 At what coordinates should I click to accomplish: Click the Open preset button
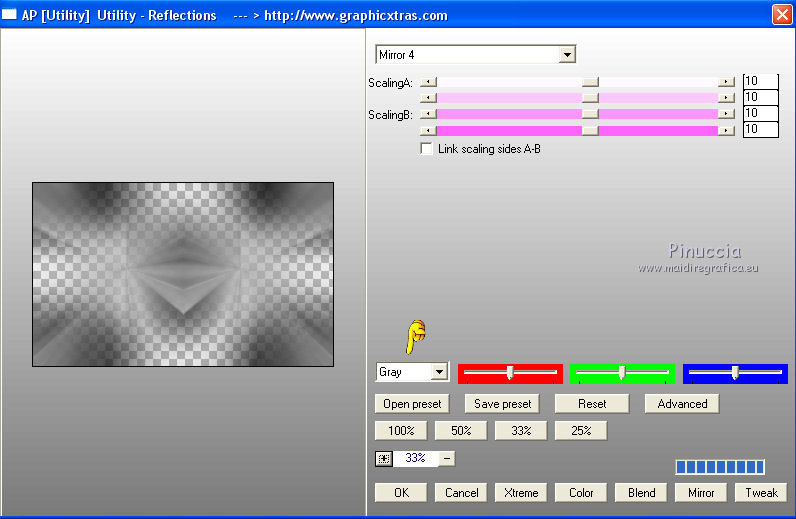(412, 404)
